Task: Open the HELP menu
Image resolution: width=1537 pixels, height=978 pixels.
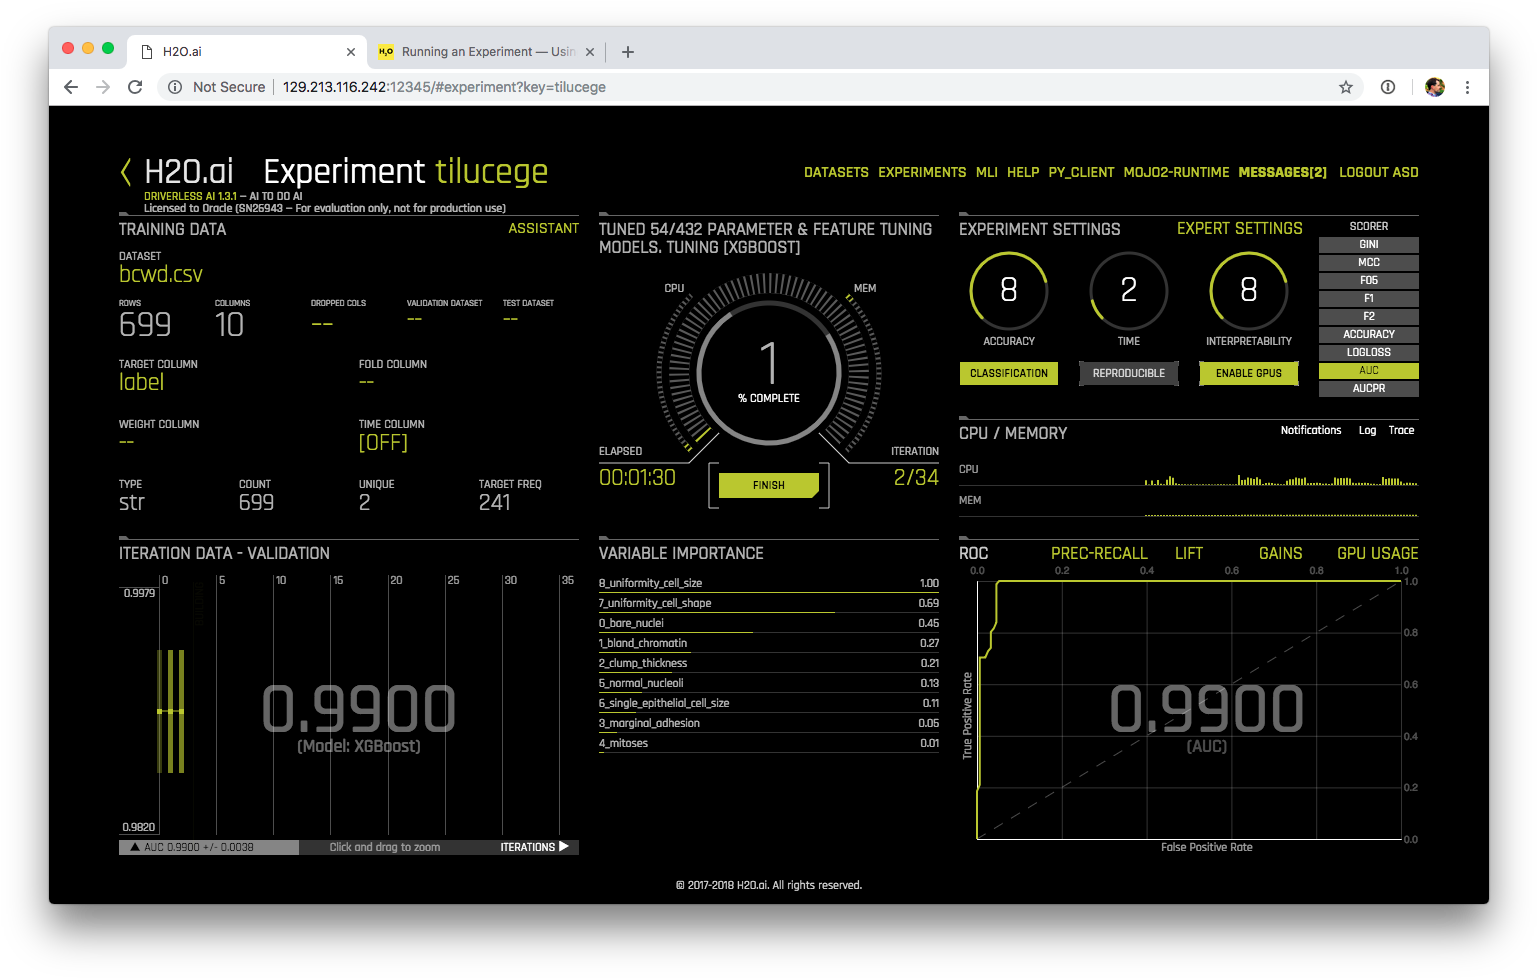Action: [x=1023, y=172]
